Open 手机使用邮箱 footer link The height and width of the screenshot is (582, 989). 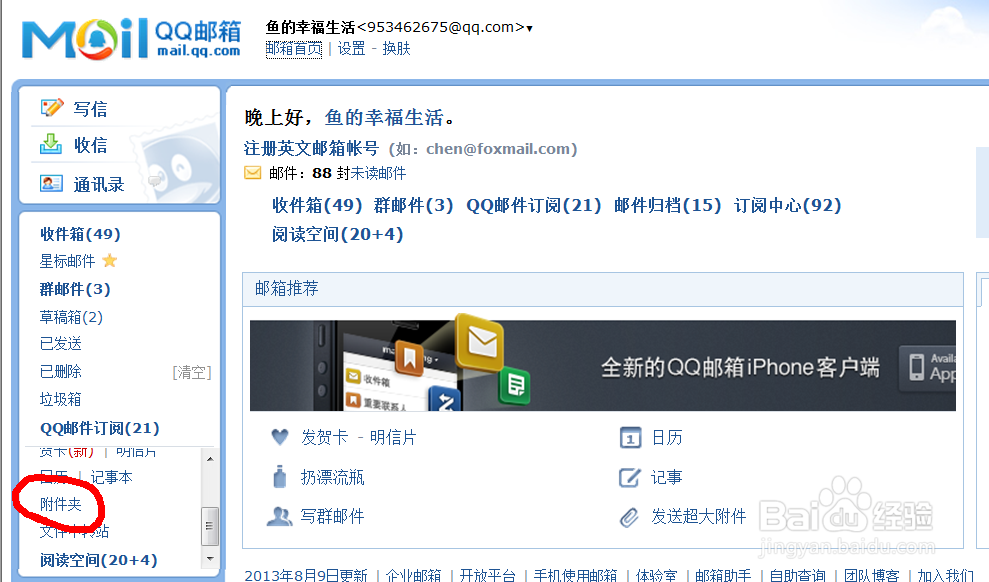pos(576,574)
